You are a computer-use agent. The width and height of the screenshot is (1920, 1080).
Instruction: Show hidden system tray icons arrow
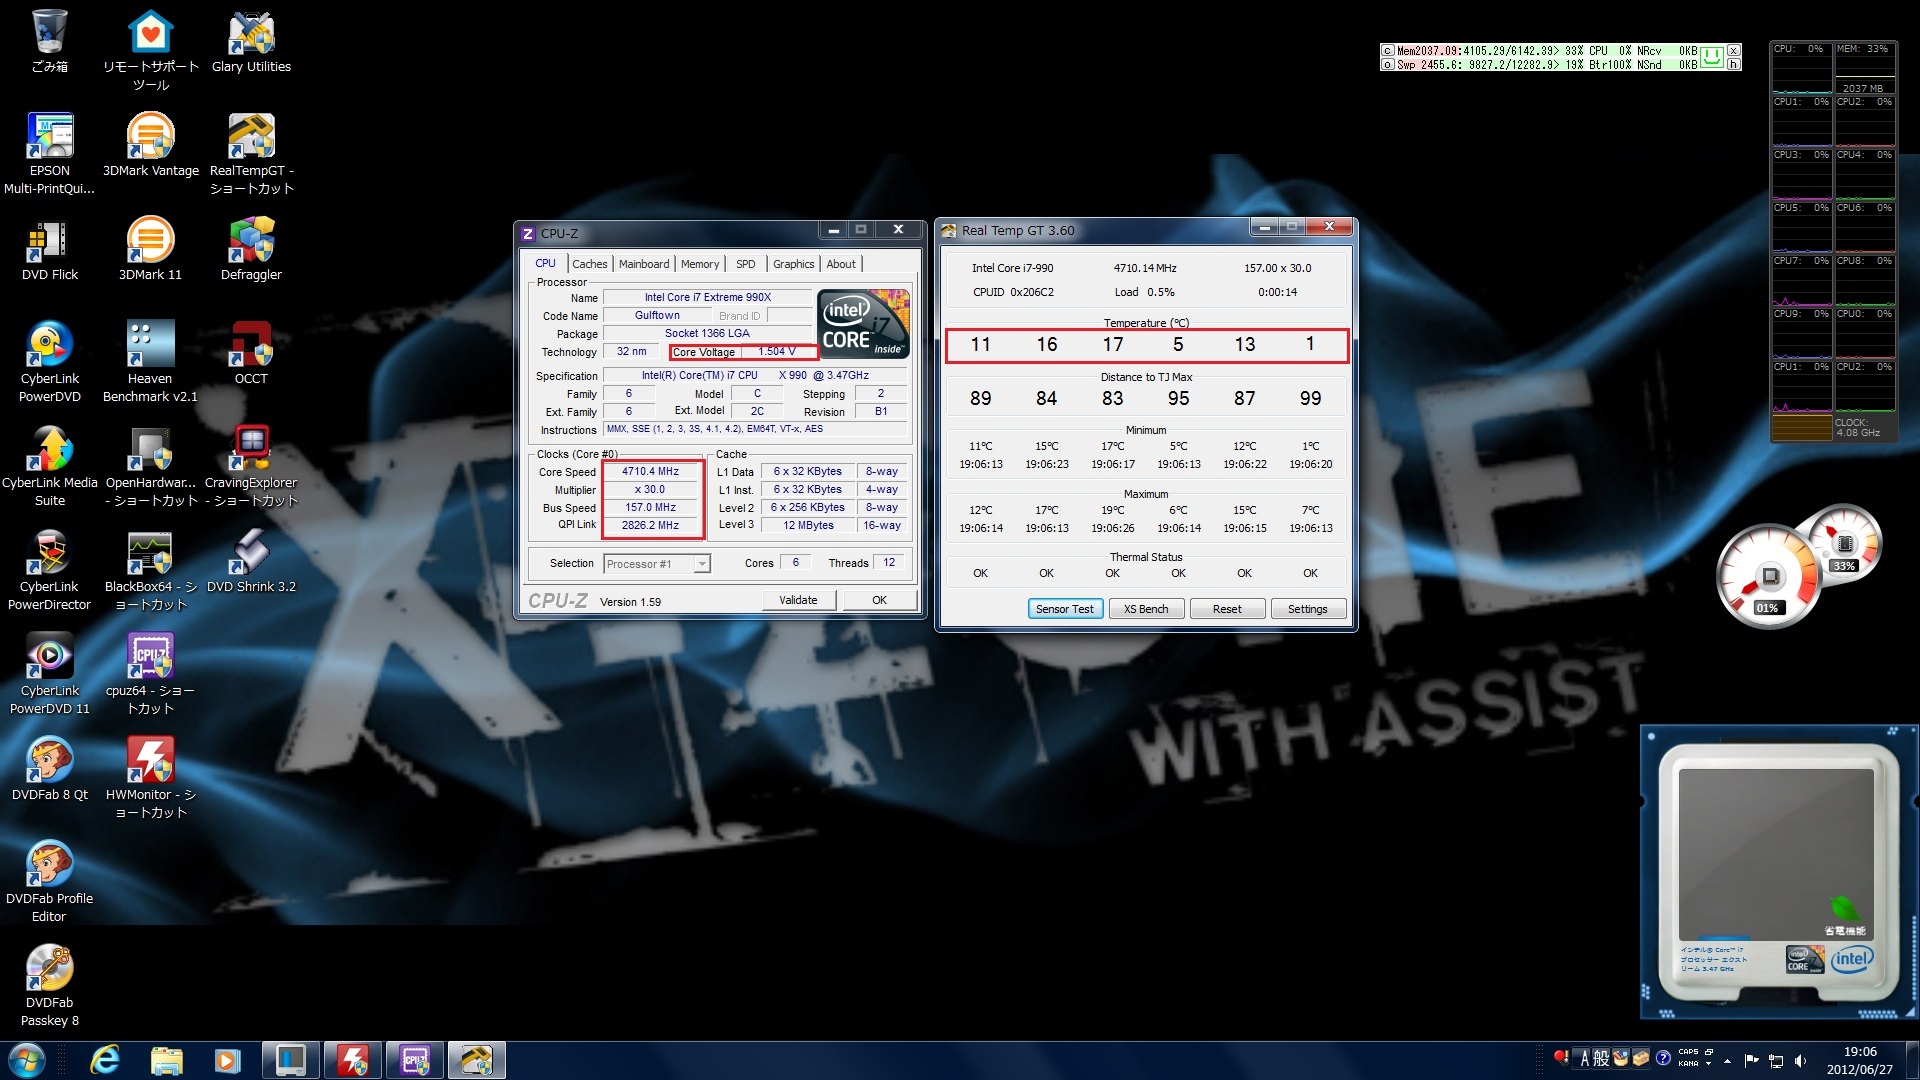(1727, 1060)
